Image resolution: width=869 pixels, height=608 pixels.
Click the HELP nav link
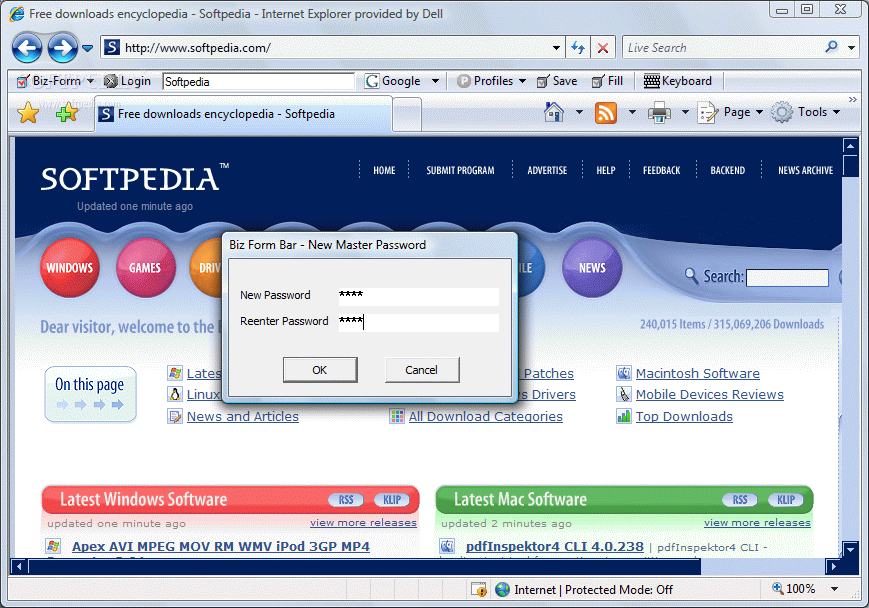606,171
